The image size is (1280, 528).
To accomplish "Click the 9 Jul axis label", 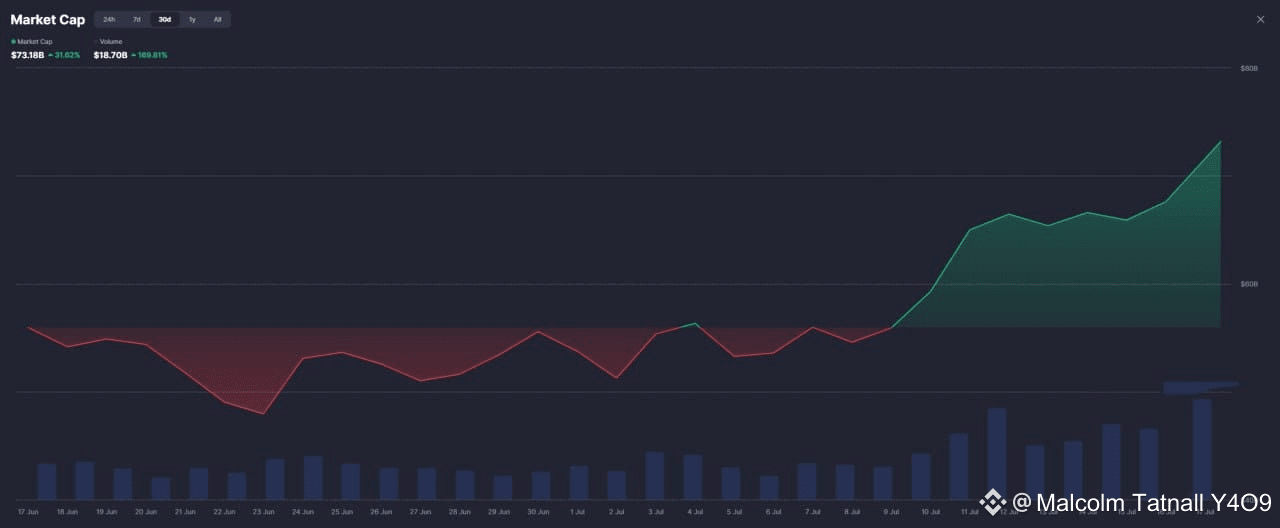I will tap(891, 511).
